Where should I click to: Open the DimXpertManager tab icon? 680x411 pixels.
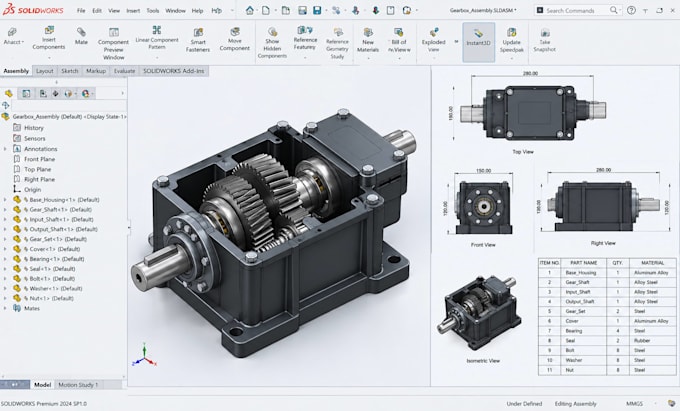coord(56,93)
